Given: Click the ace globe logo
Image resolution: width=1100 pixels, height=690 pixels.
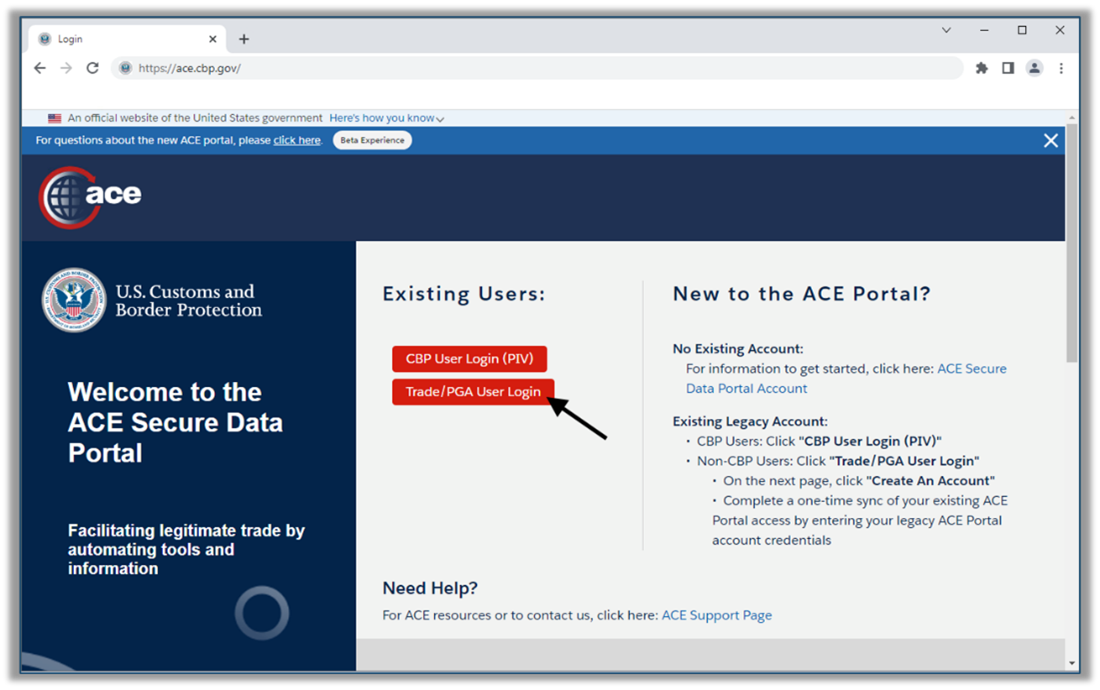Looking at the screenshot, I should click(x=90, y=197).
